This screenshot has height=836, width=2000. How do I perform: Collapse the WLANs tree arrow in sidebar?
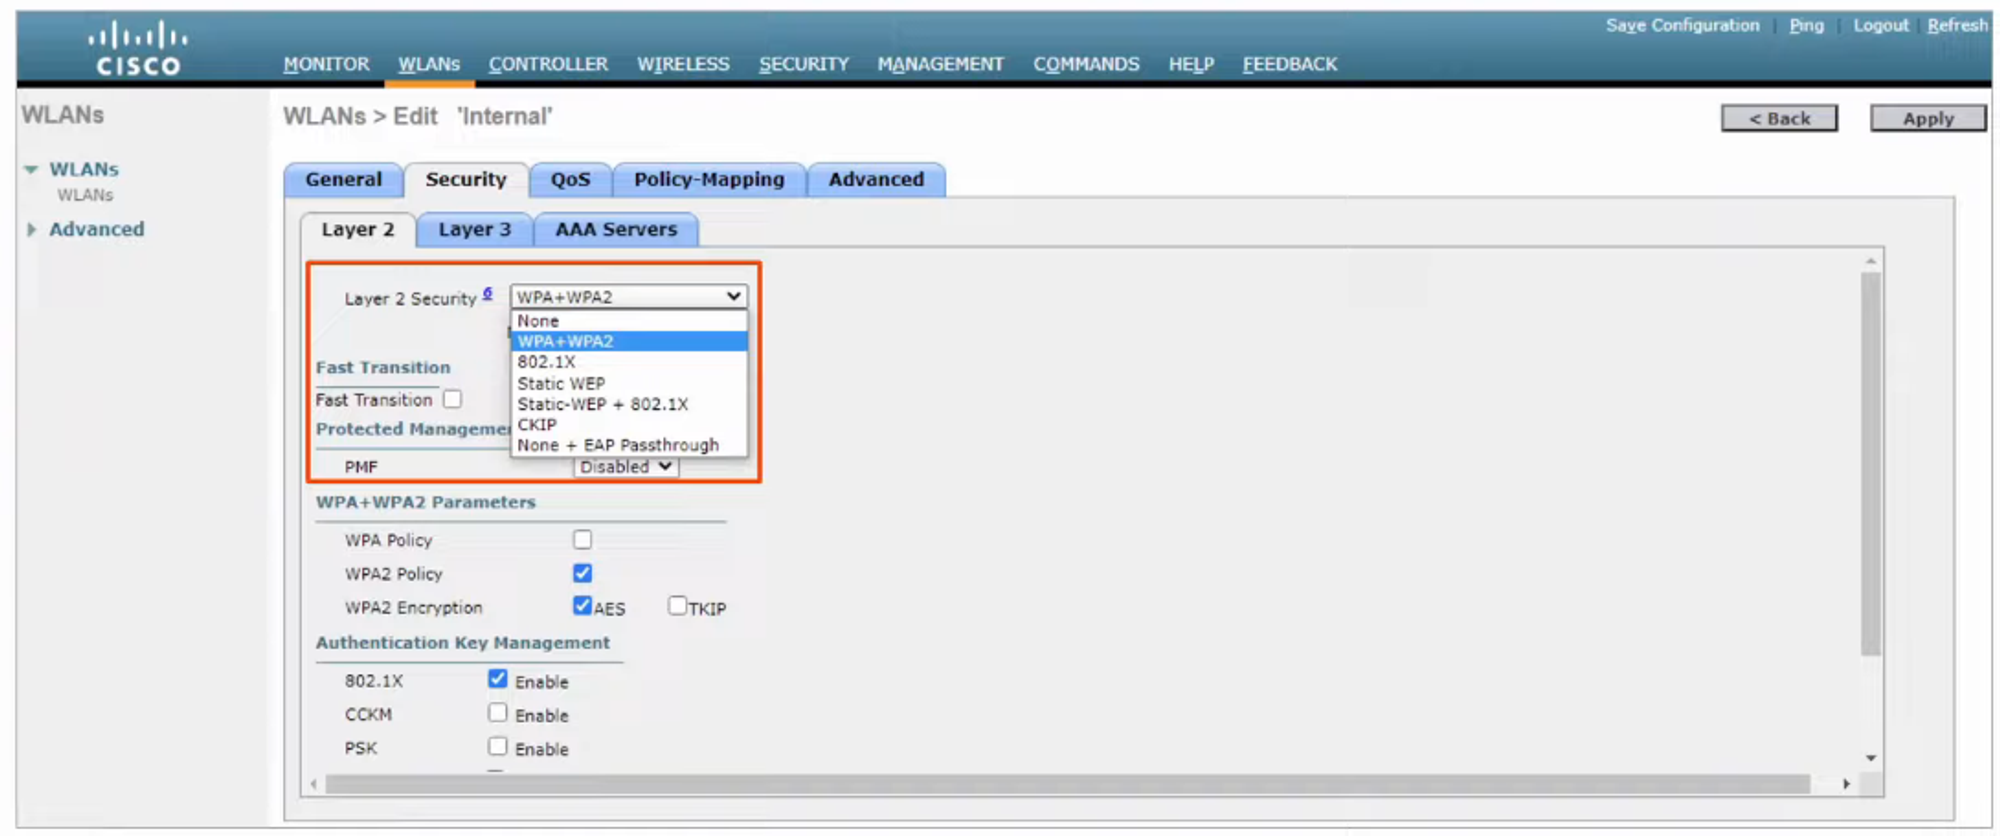(31, 170)
